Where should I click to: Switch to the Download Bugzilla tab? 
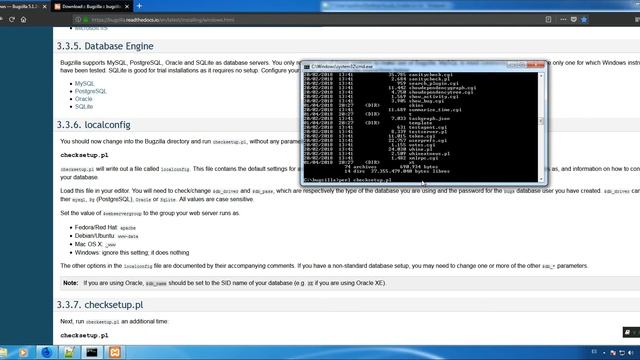click(91, 7)
